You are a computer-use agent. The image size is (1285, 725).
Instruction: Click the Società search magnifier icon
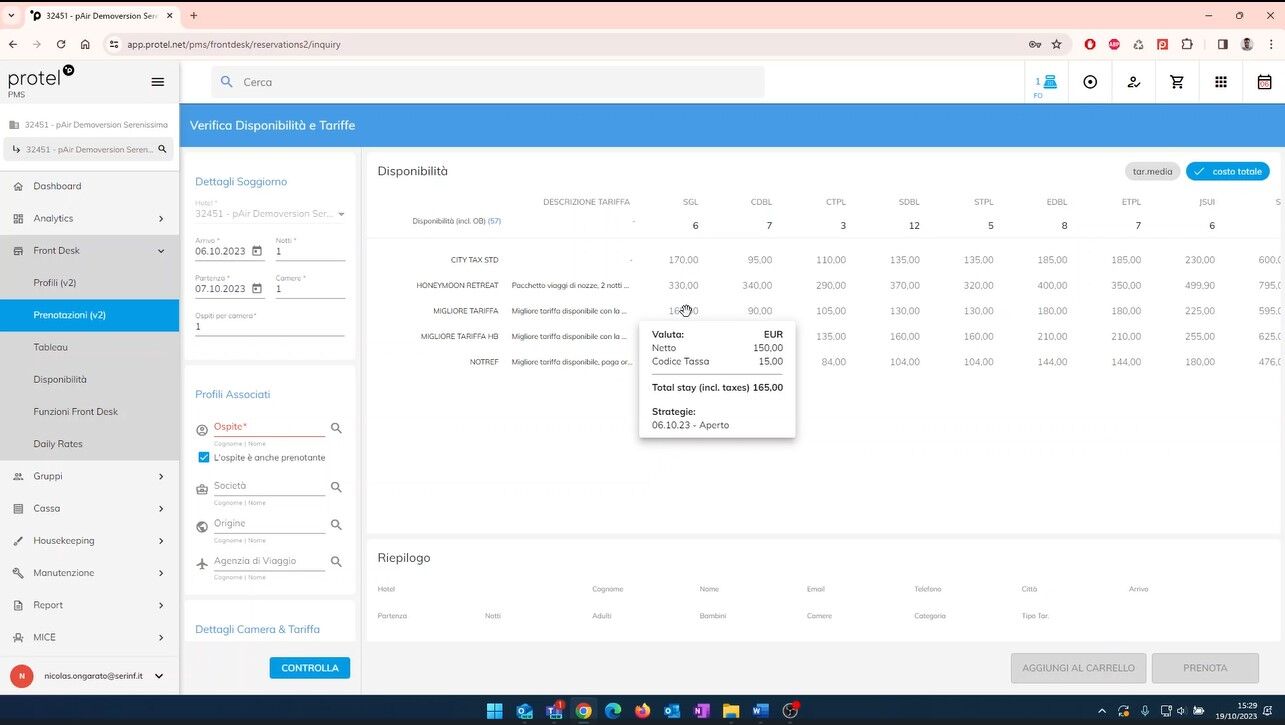coord(336,487)
